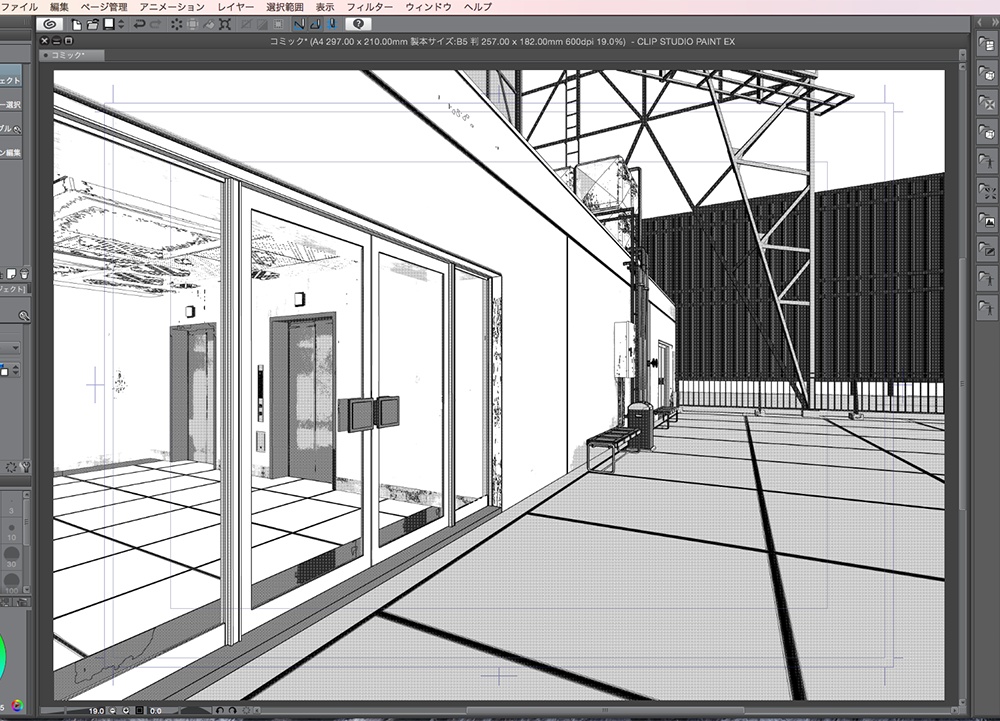This screenshot has height=721, width=1000.
Task: Click tool property stepper arrows beside swatch
Action: point(15,370)
